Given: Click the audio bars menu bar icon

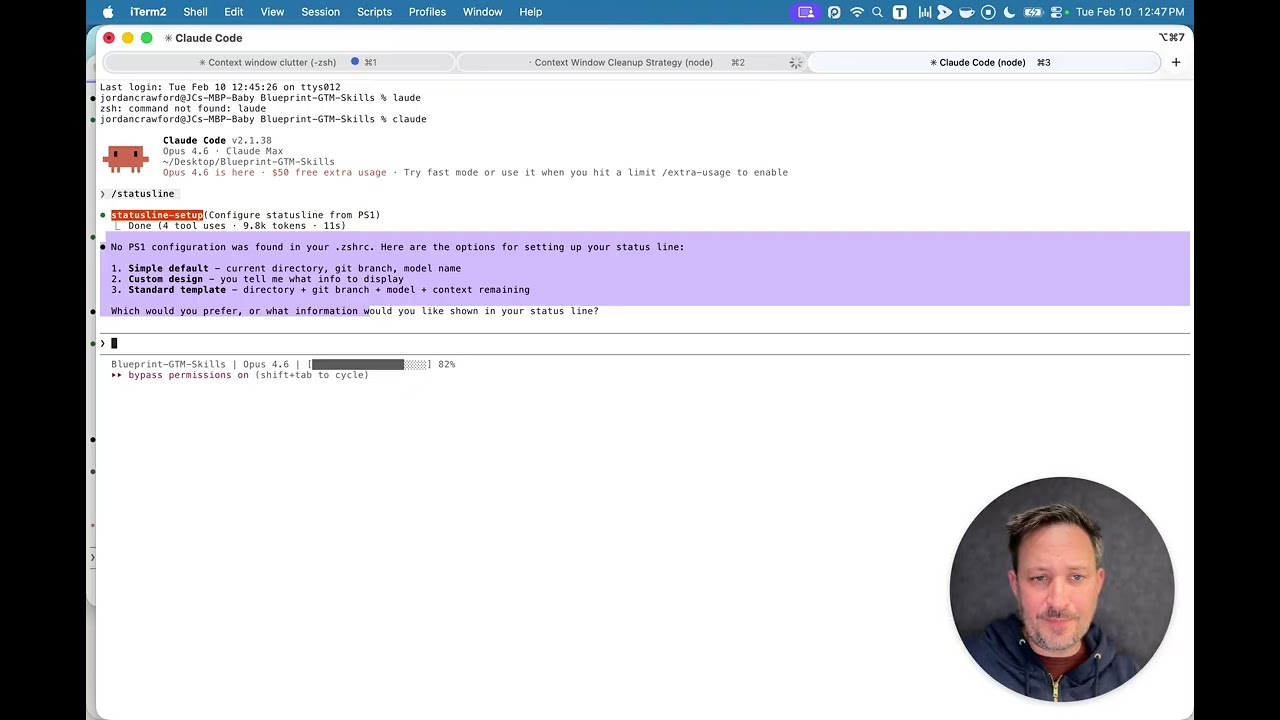Looking at the screenshot, I should click(925, 12).
